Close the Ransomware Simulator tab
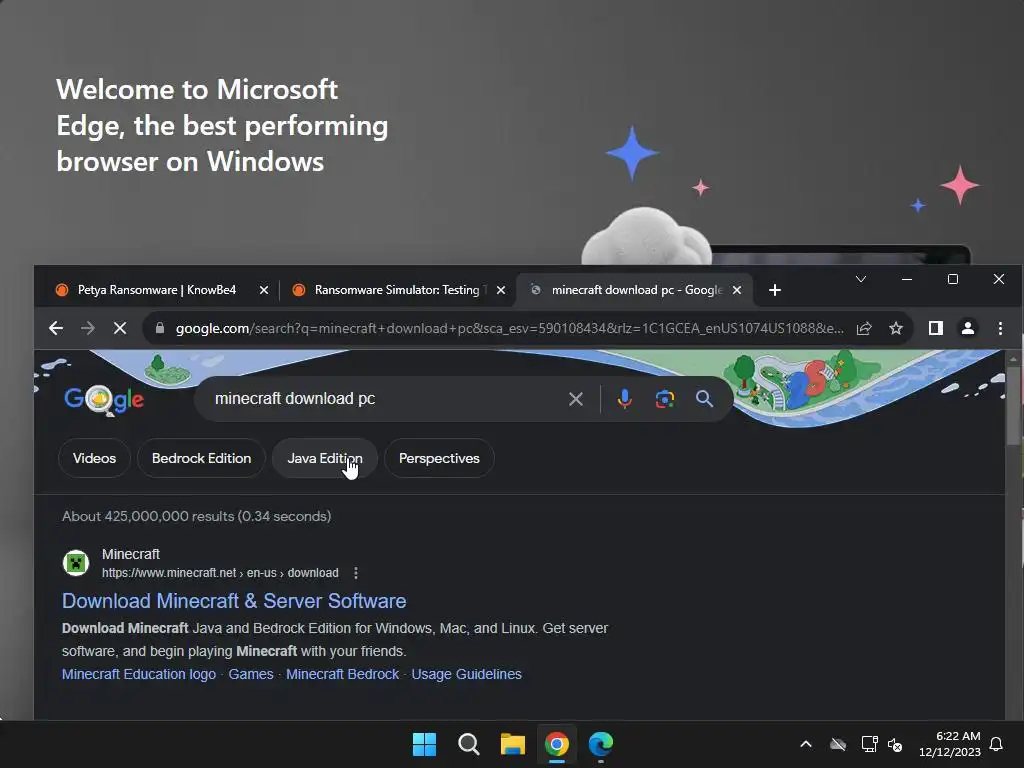 (x=500, y=290)
